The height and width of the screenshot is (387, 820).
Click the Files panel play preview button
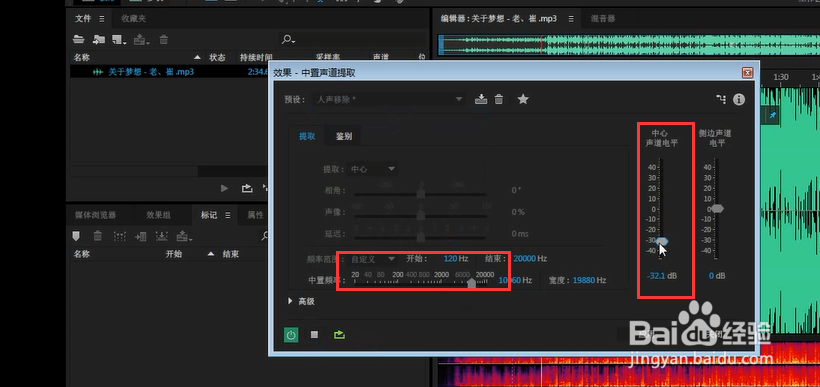click(224, 188)
